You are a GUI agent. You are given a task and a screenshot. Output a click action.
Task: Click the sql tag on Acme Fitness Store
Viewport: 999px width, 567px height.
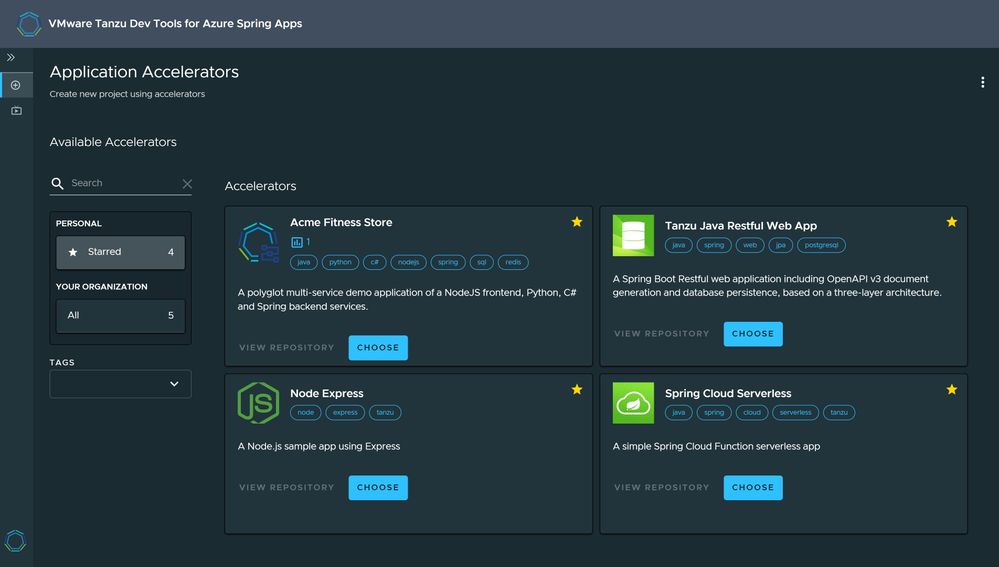pos(482,262)
